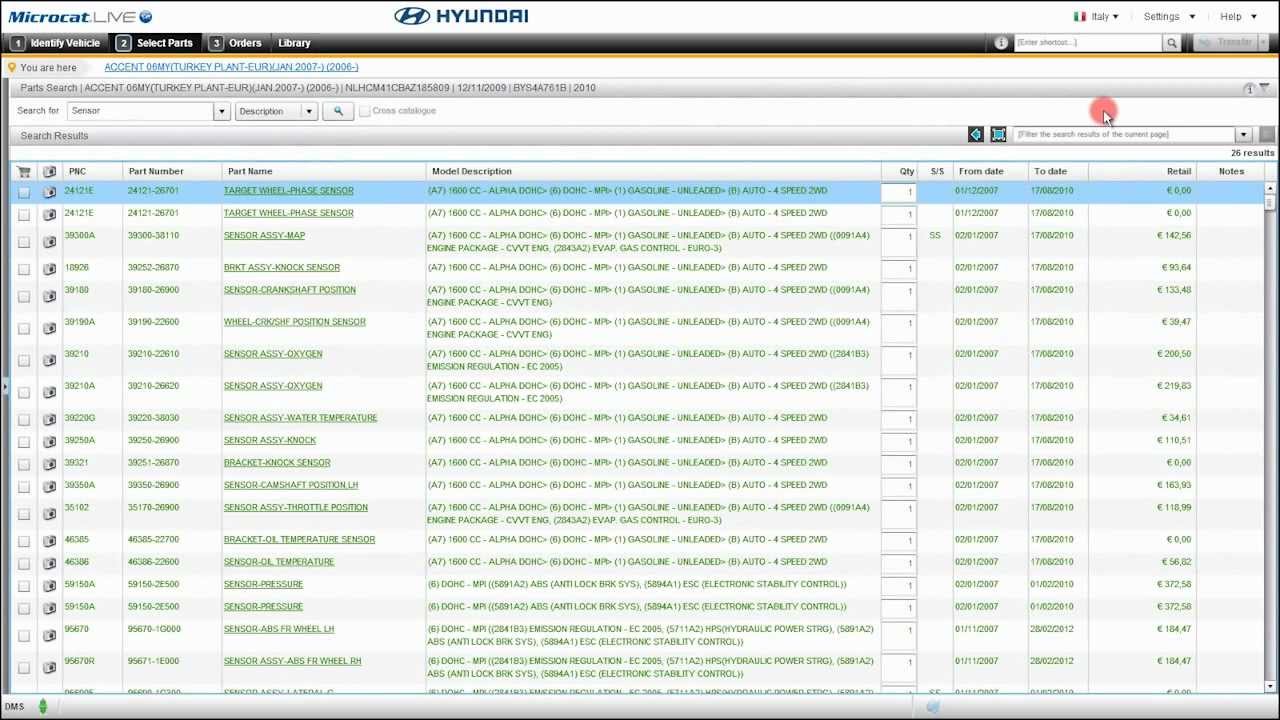Click the shortcut search magnifier icon
Viewport: 1280px width, 720px height.
tap(1171, 43)
